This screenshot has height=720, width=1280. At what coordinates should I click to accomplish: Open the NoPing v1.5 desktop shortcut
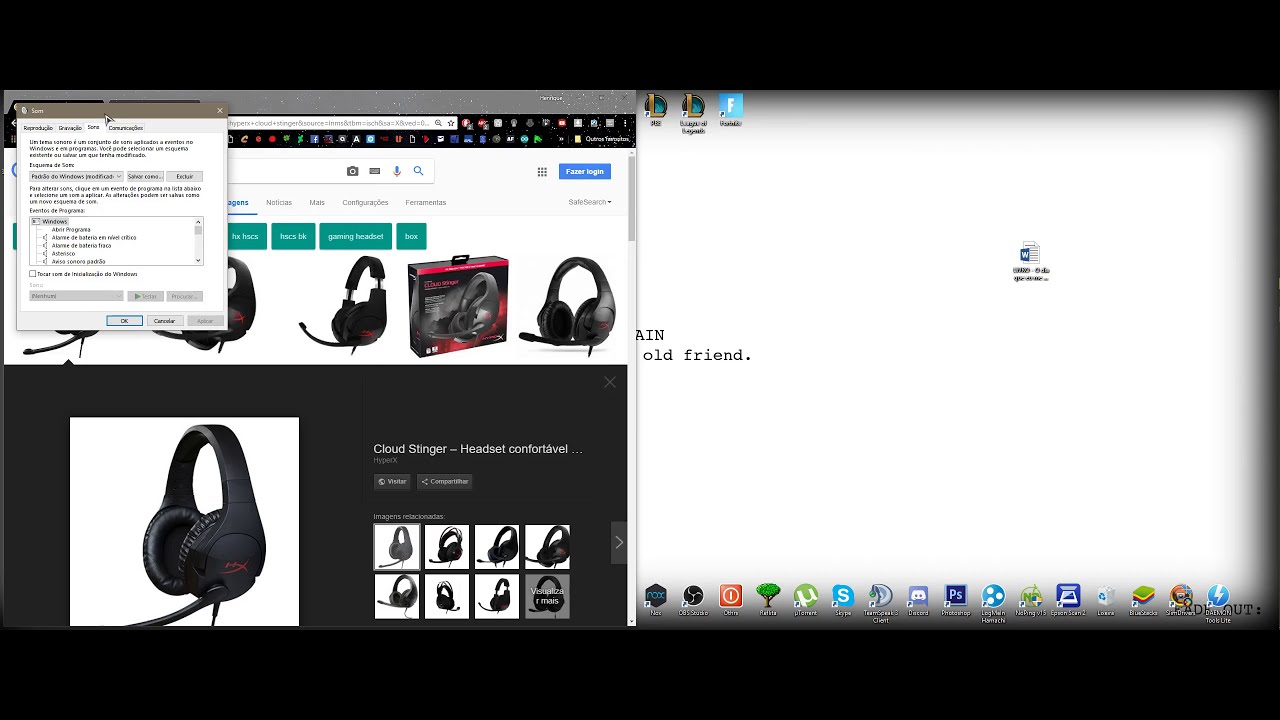coord(1030,599)
